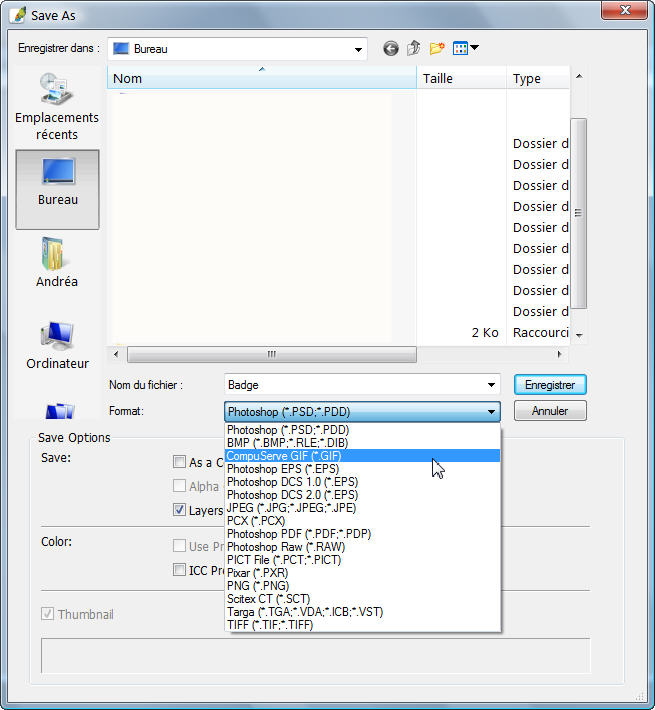Click the file list scroll up arrow
Image resolution: width=655 pixels, height=710 pixels.
(x=579, y=77)
